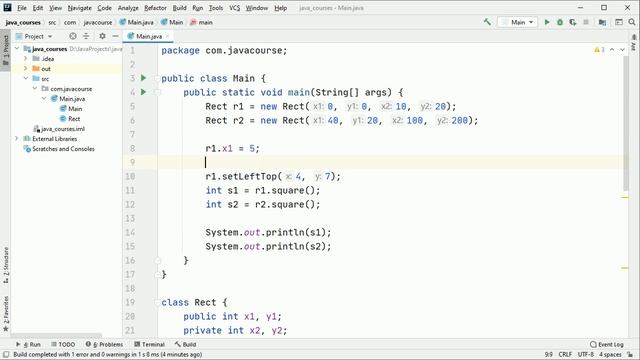
Task: Click javacourse breadcrumb in navigation bar
Action: point(98,22)
